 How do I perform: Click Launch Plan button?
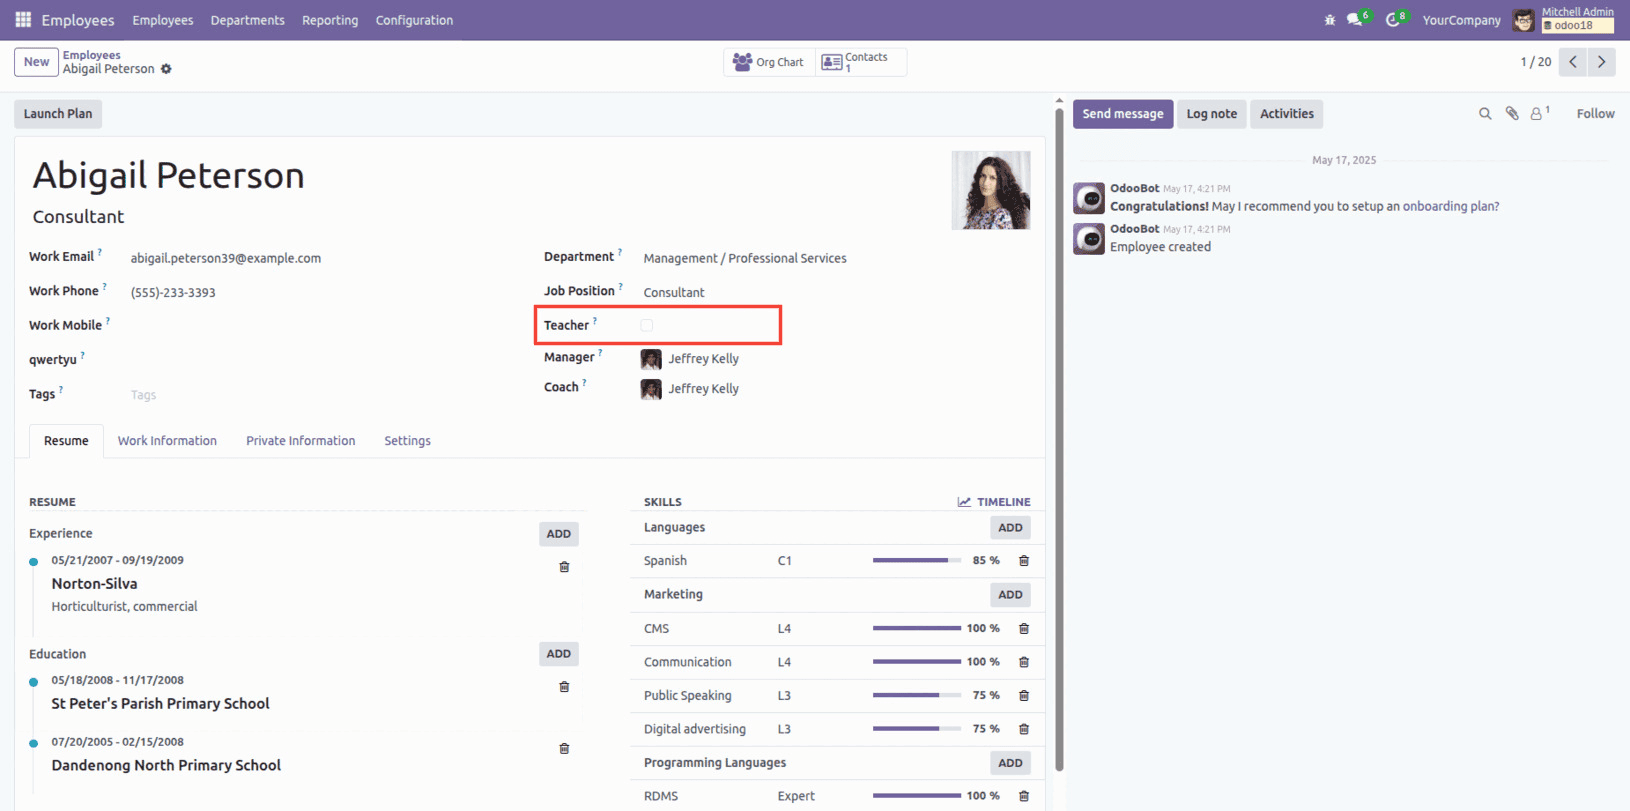58,114
